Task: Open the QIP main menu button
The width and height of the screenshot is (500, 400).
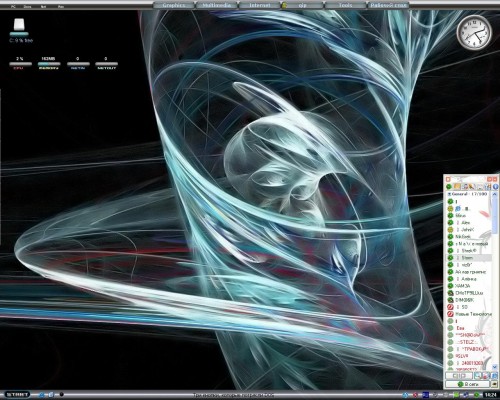Action: point(459,376)
